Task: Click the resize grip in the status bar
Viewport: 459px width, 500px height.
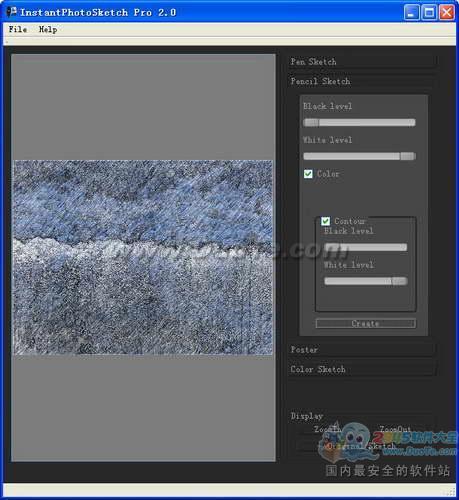Action: coord(451,492)
